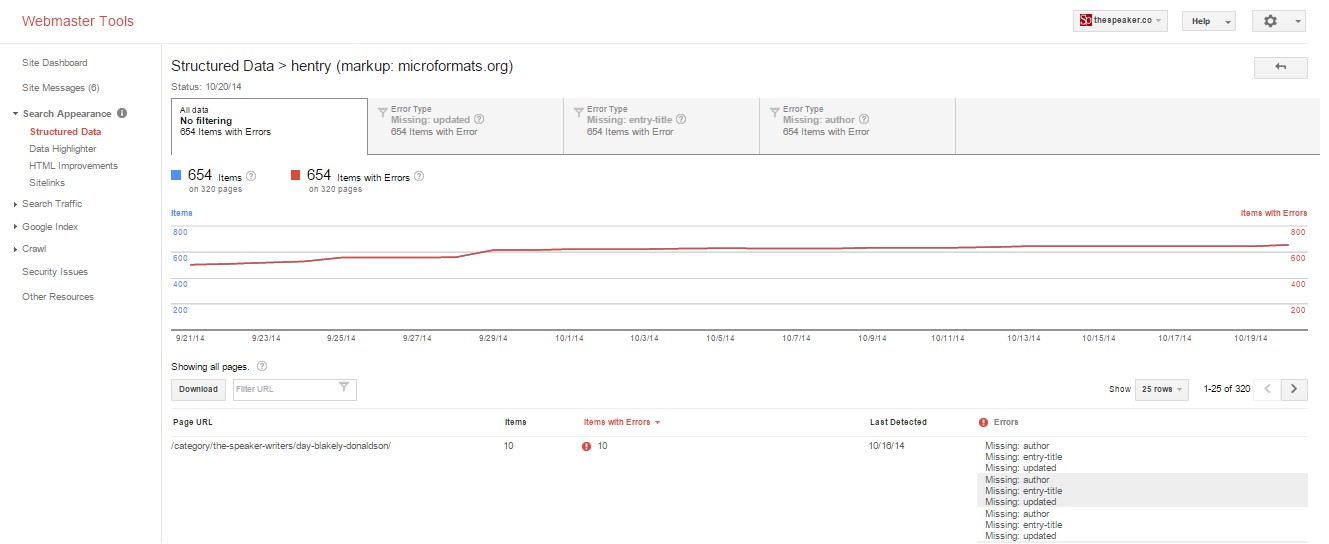The height and width of the screenshot is (544, 1329).
Task: Click the blue Items legend swatch
Action: click(176, 176)
